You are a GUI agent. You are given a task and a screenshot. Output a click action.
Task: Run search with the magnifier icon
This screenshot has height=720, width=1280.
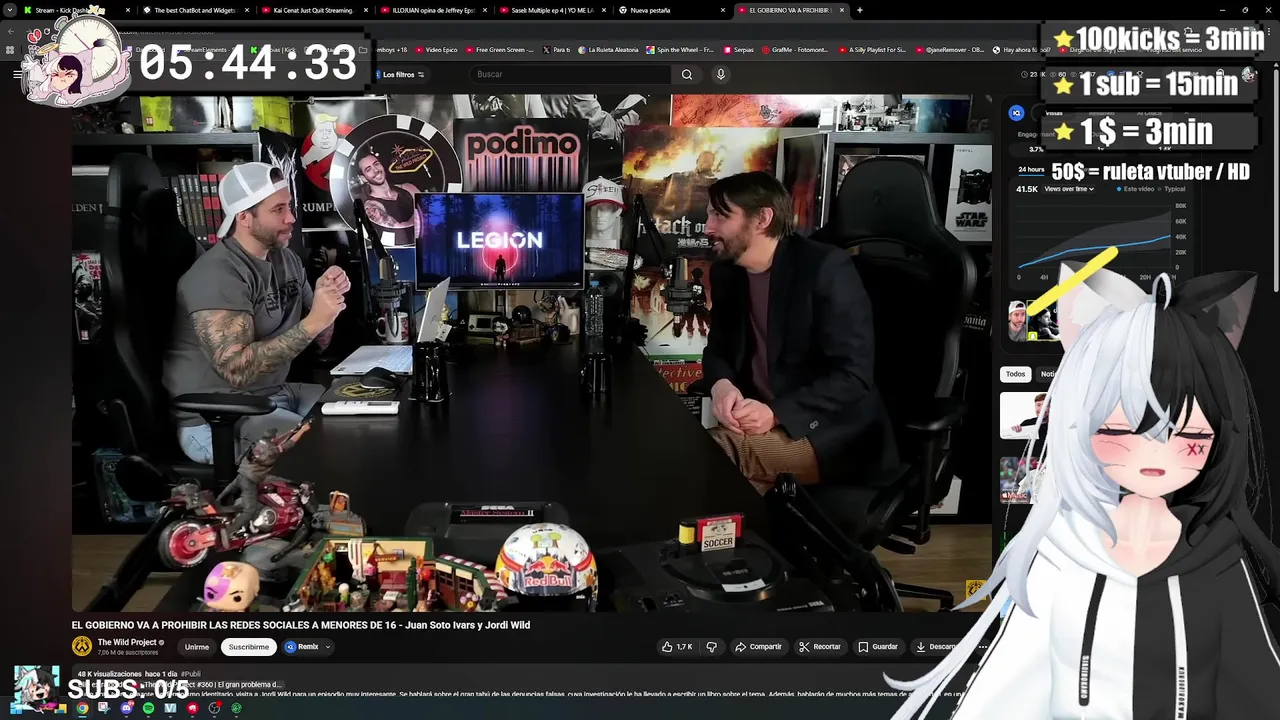pos(687,74)
